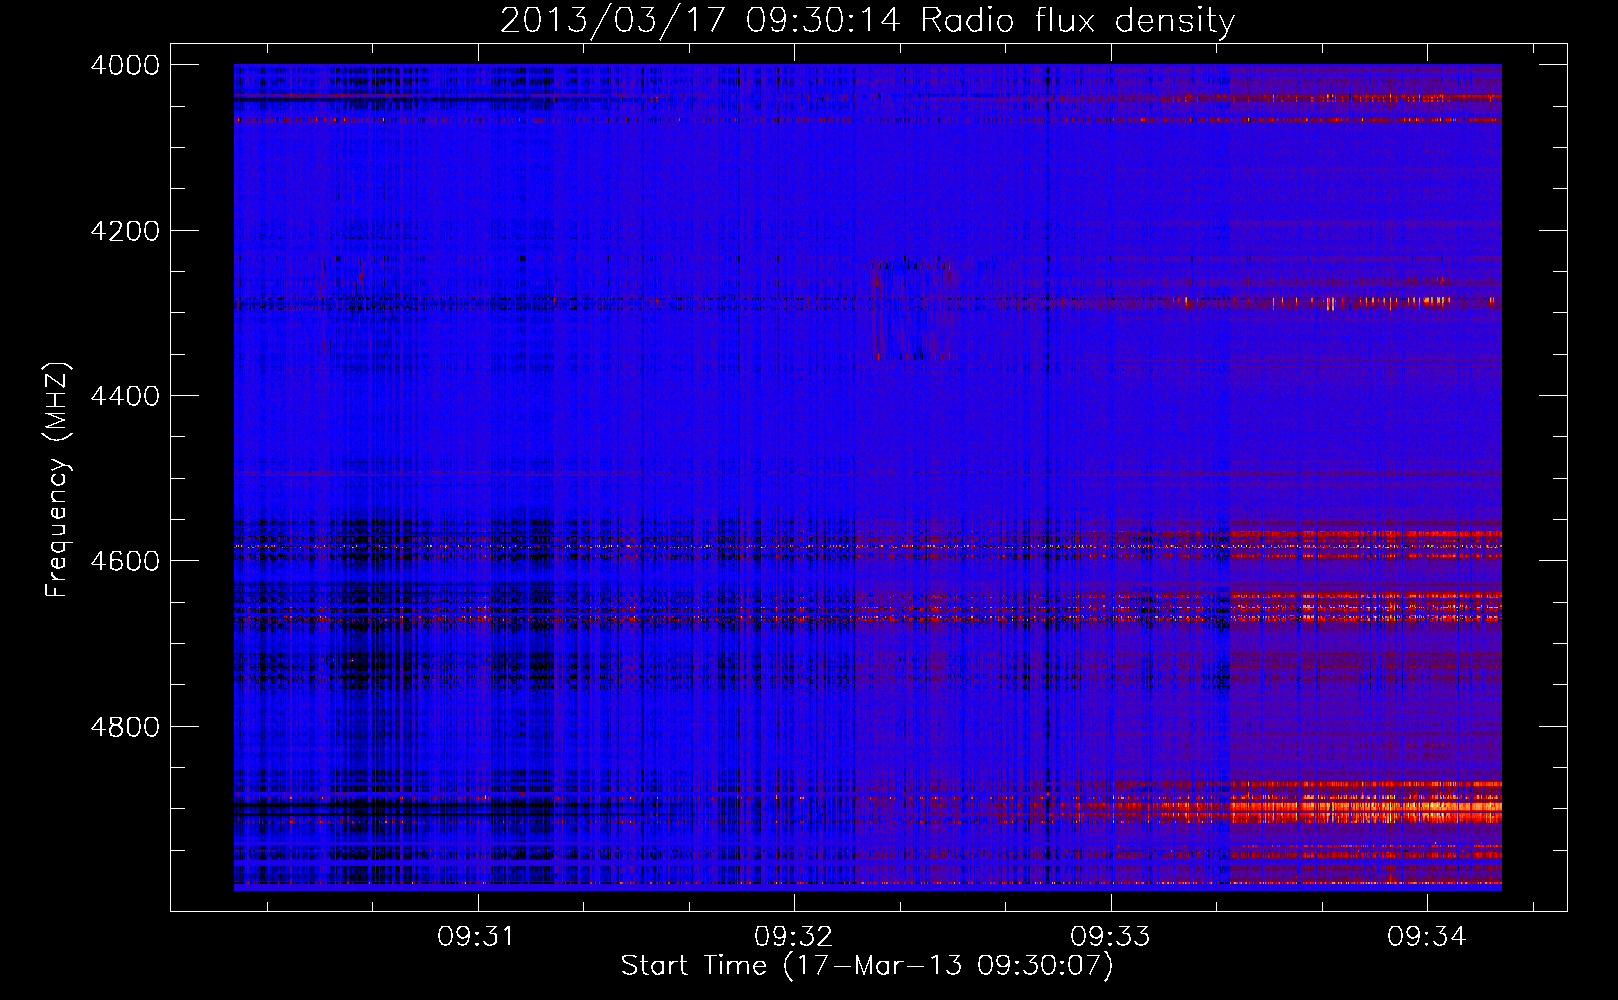This screenshot has width=1618, height=1000.
Task: Click the 4600 frequency axis label
Action: pyautogui.click(x=125, y=561)
